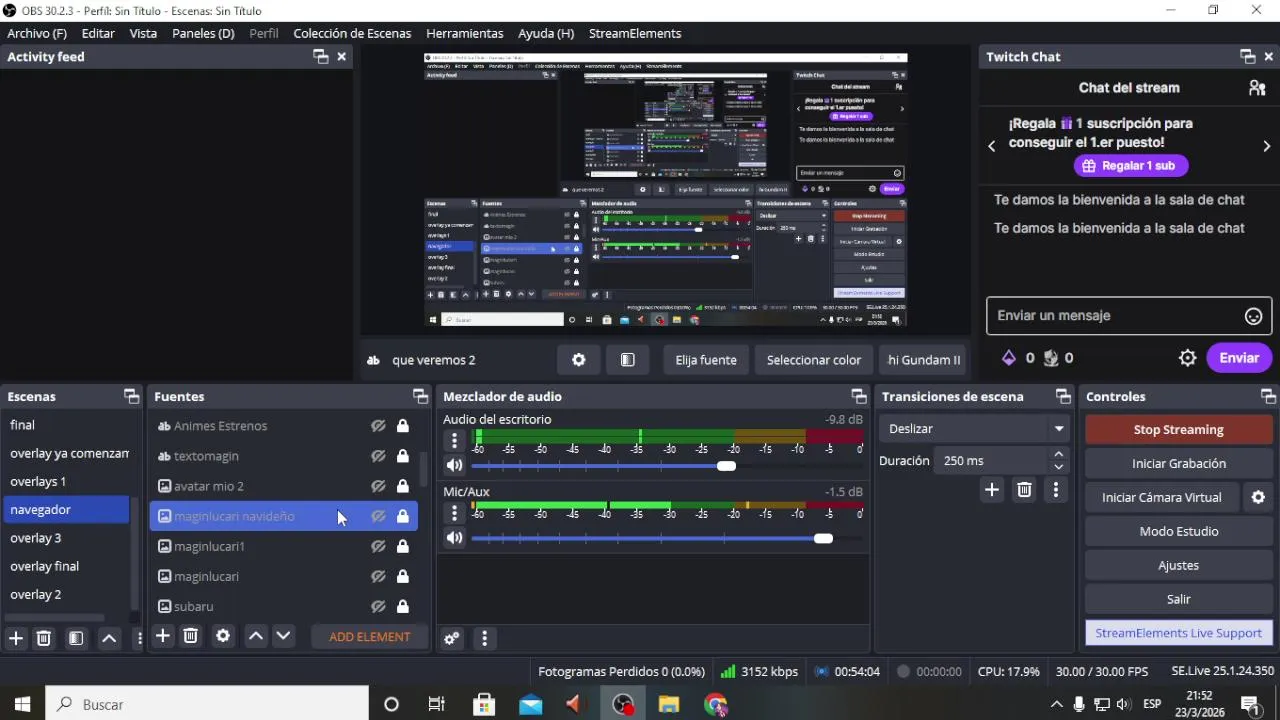Viewport: 1280px width, 720px height.
Task: Open Colección de Escenas menu
Action: tap(352, 33)
